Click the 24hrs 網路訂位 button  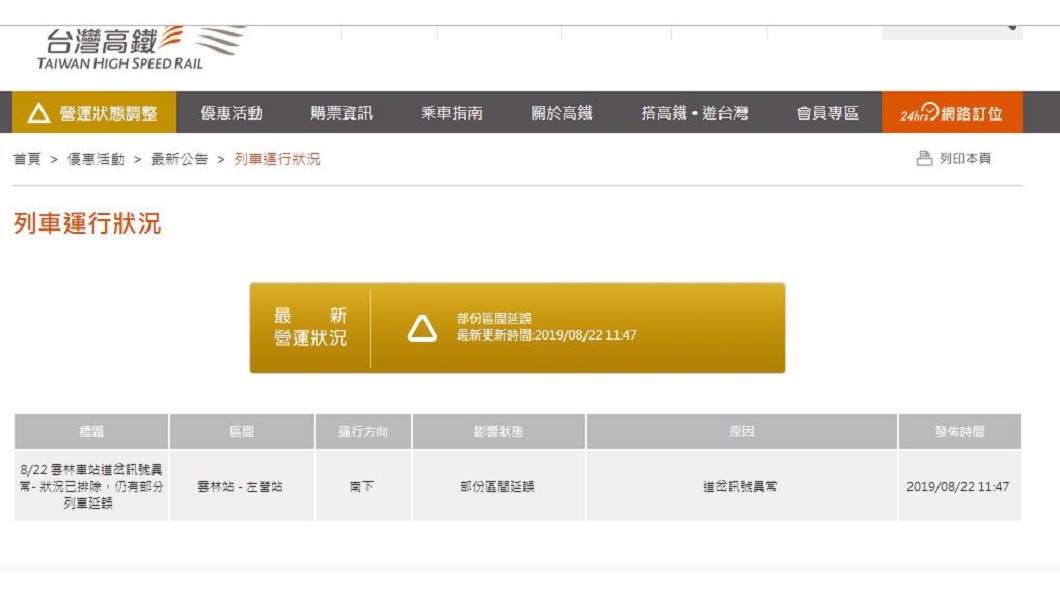(952, 113)
